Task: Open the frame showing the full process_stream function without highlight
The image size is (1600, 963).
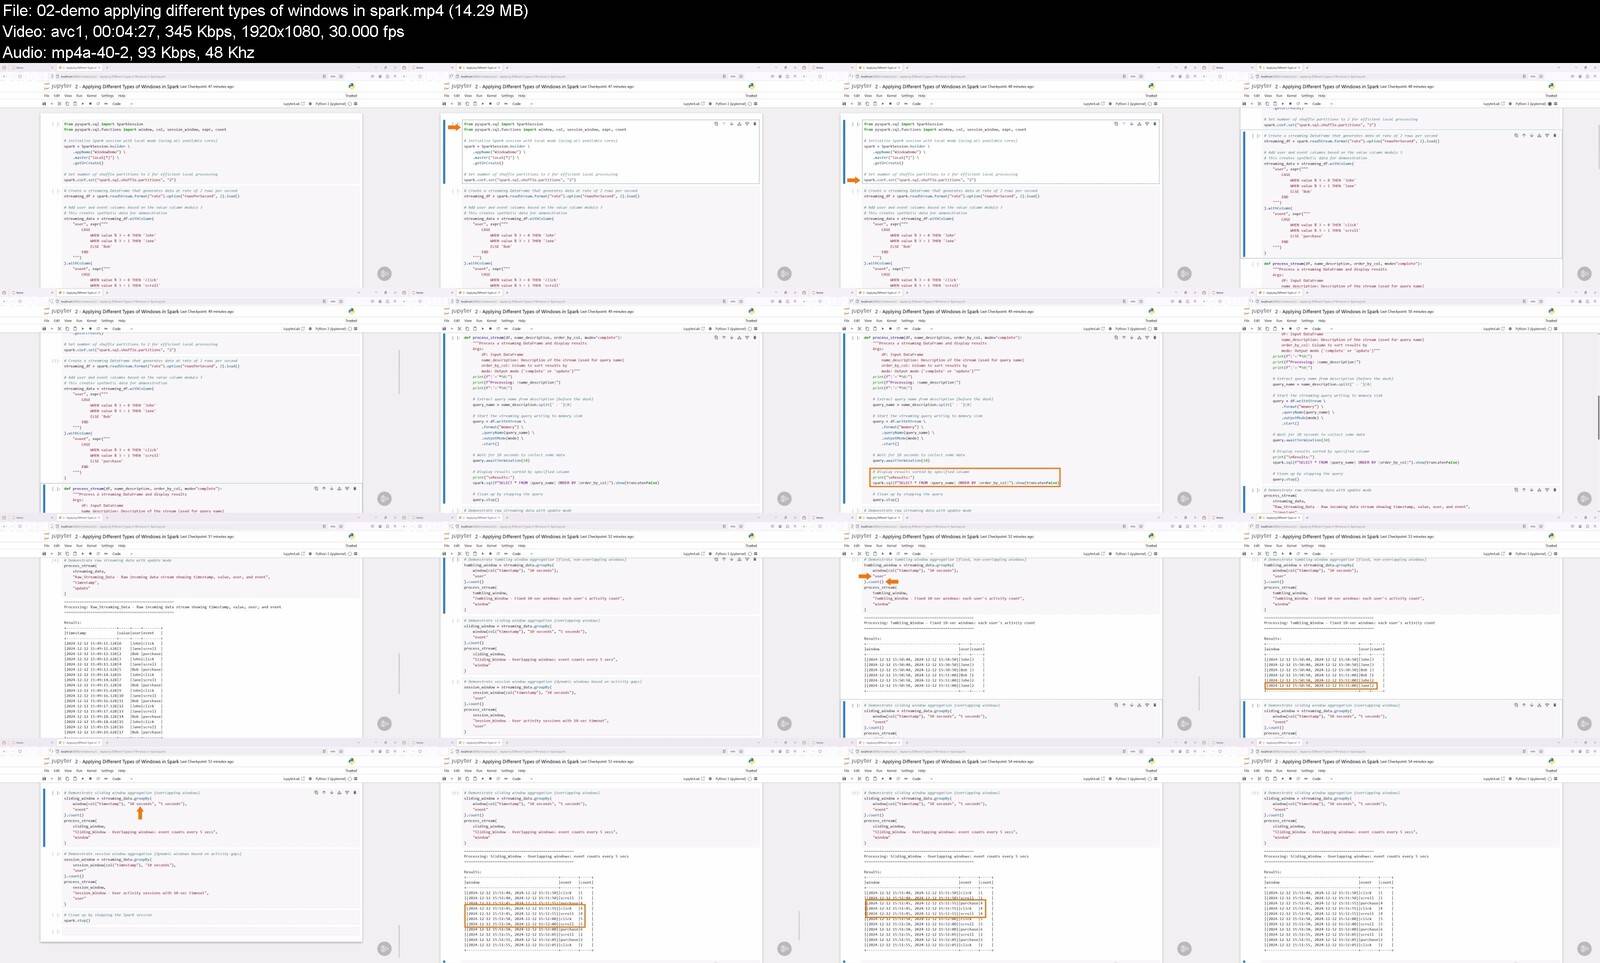Action: tap(600, 401)
